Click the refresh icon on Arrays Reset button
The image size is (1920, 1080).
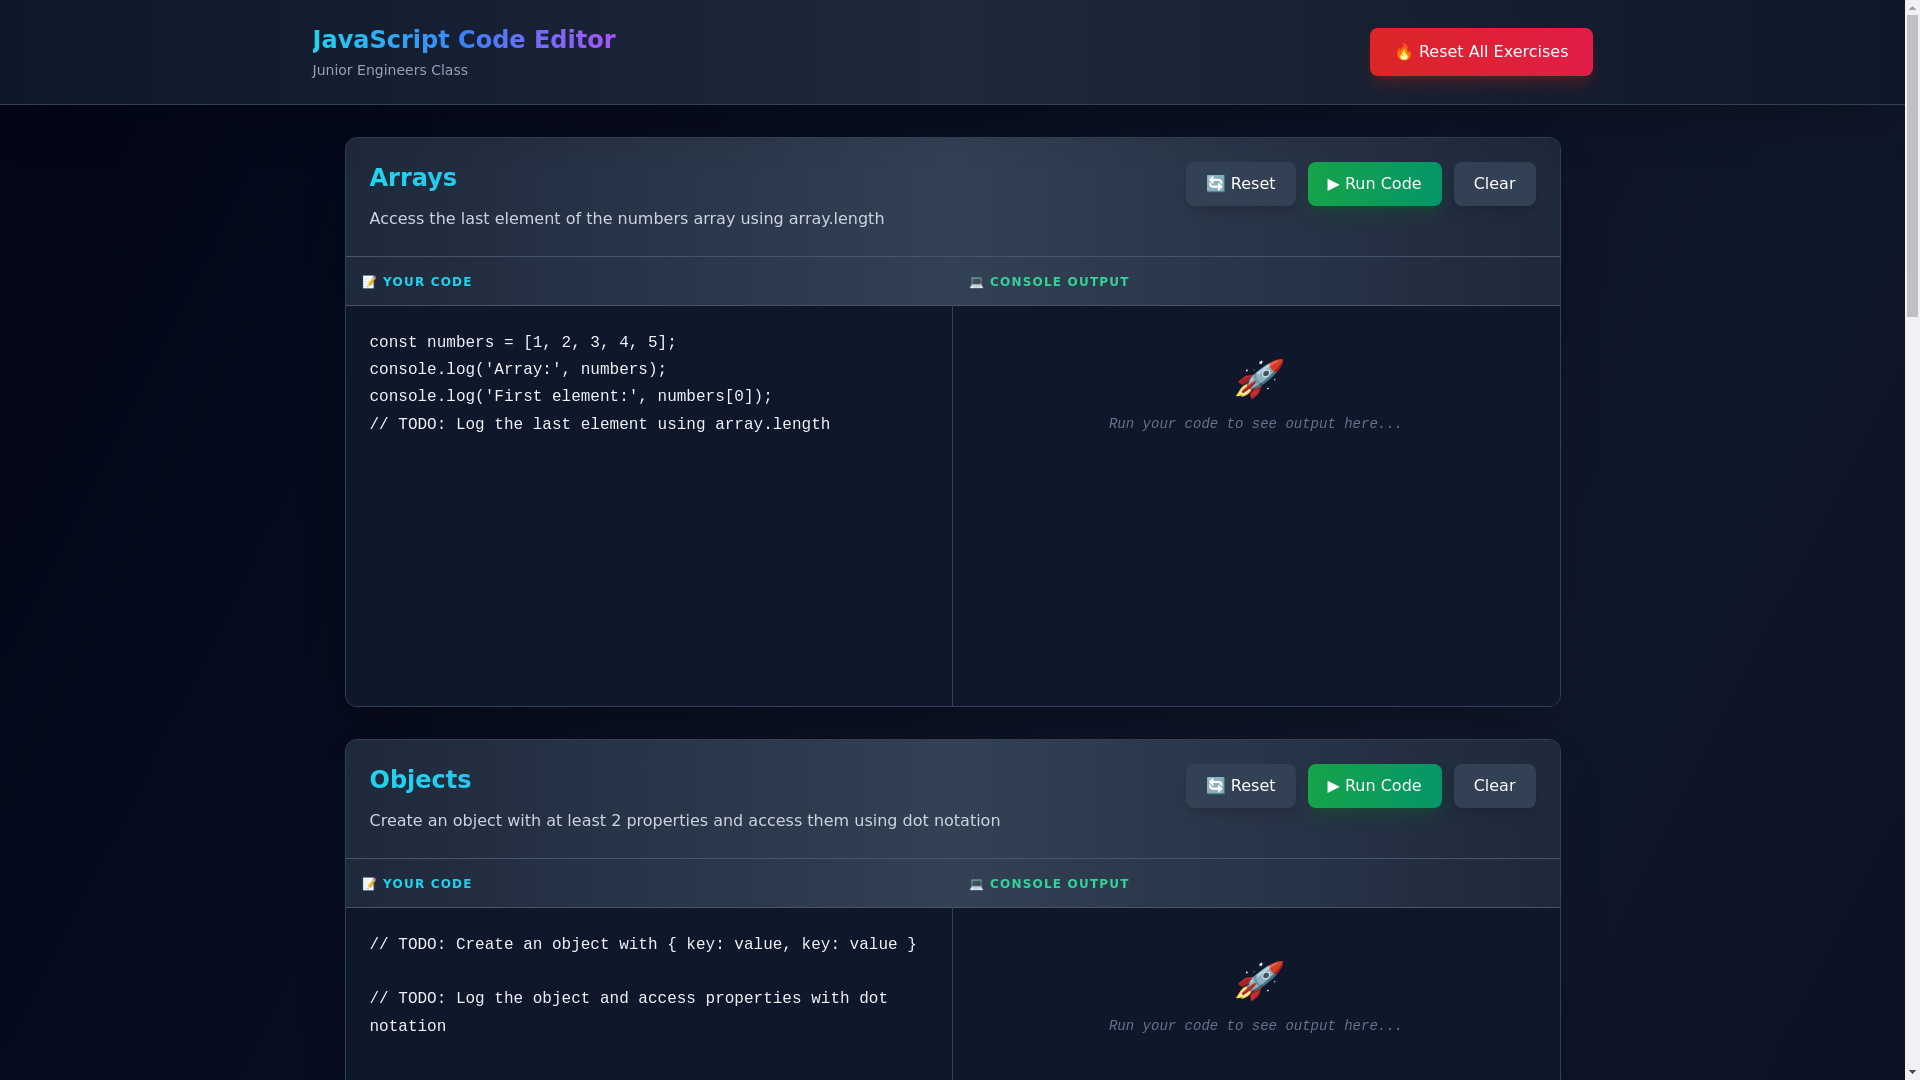[1215, 184]
